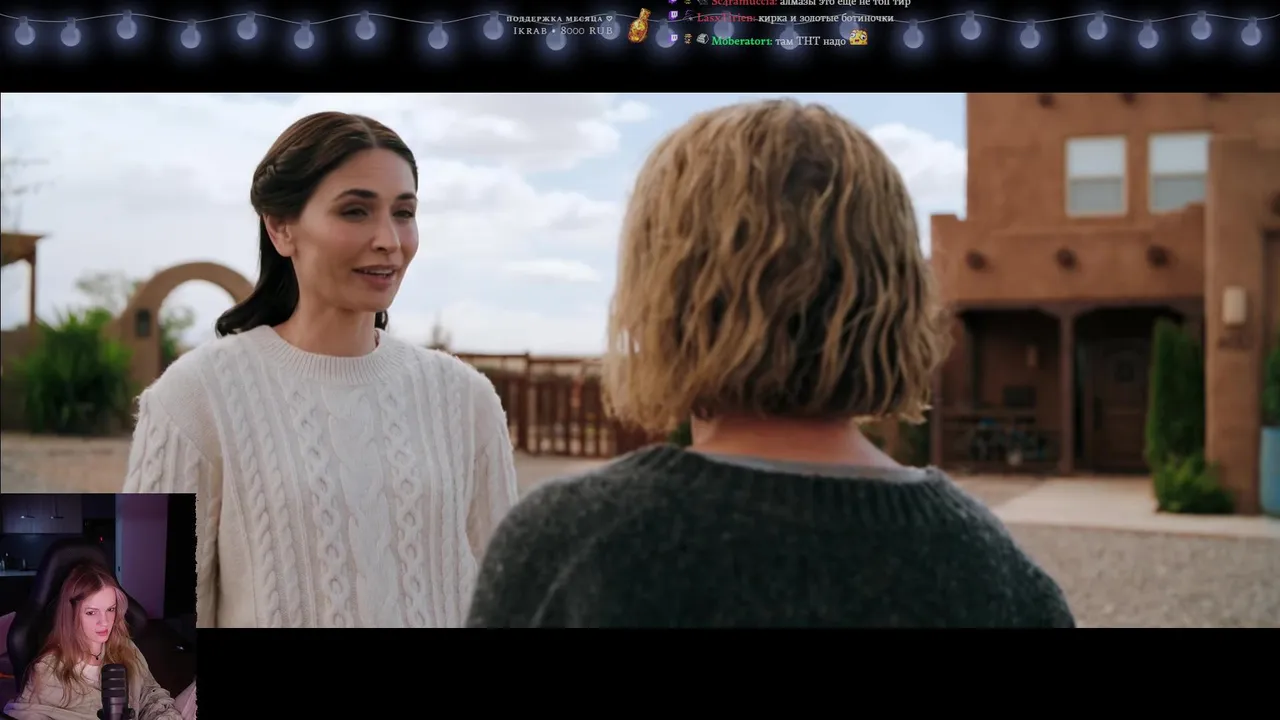This screenshot has height=720, width=1280.
Task: Click the golden bottle donation icon
Action: [639, 25]
